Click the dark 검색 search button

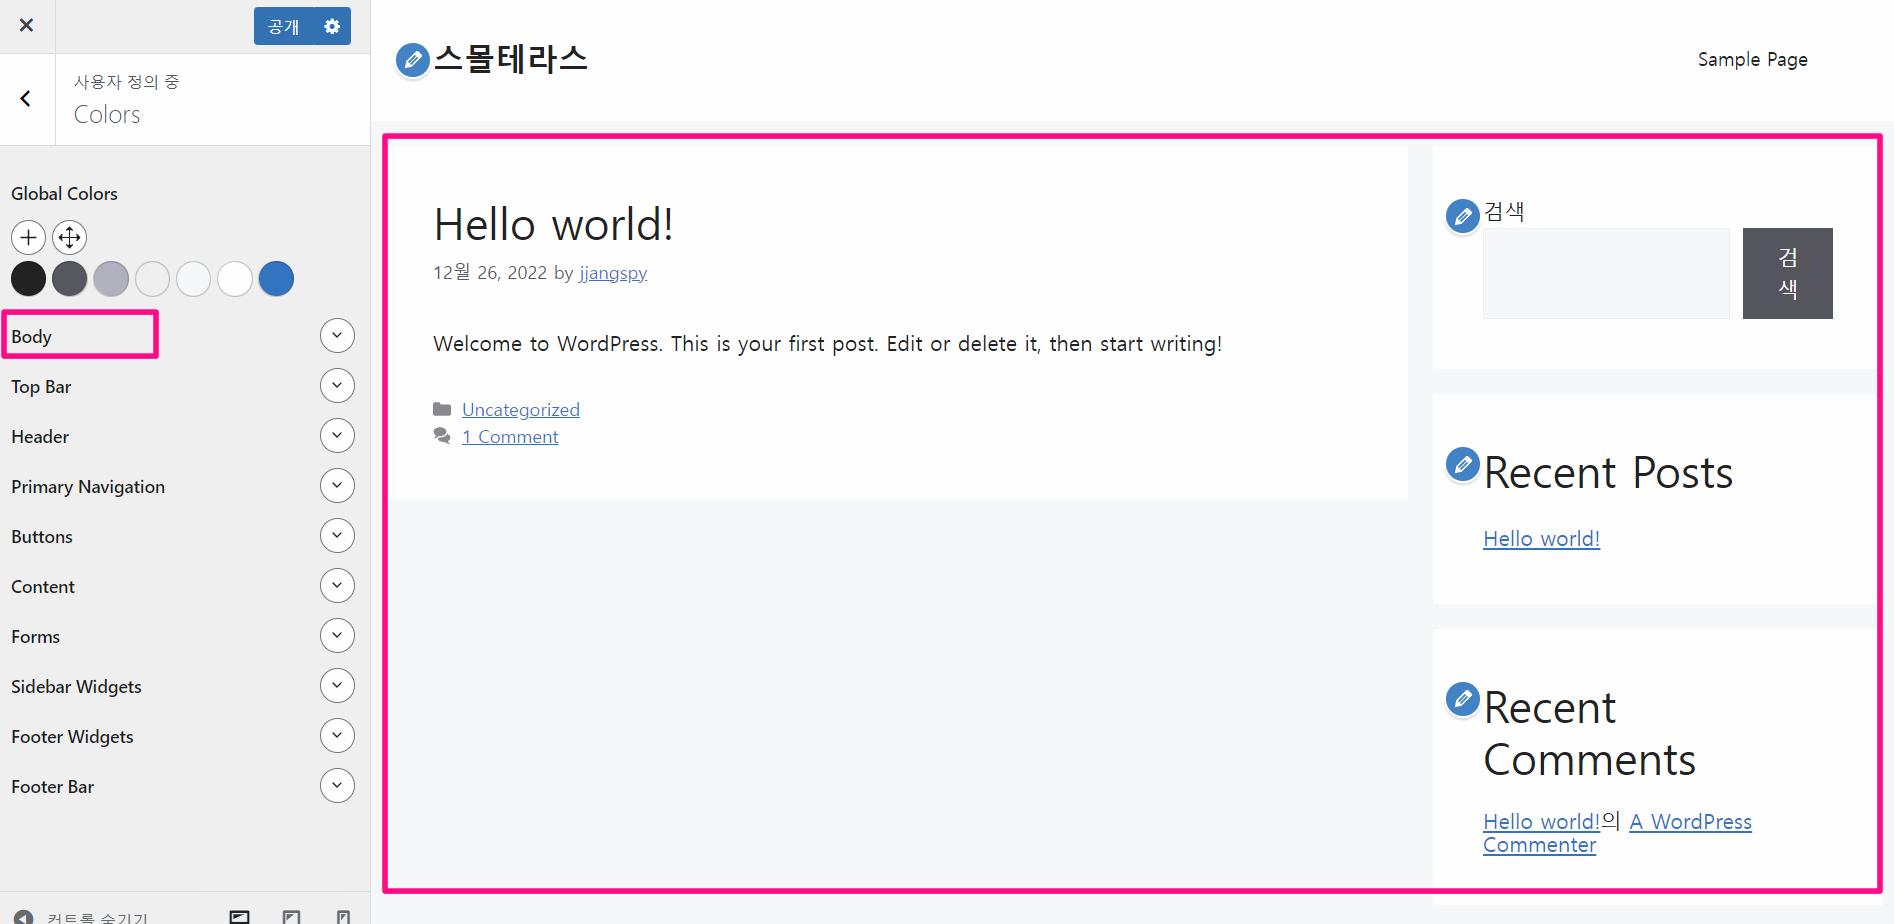click(x=1788, y=274)
